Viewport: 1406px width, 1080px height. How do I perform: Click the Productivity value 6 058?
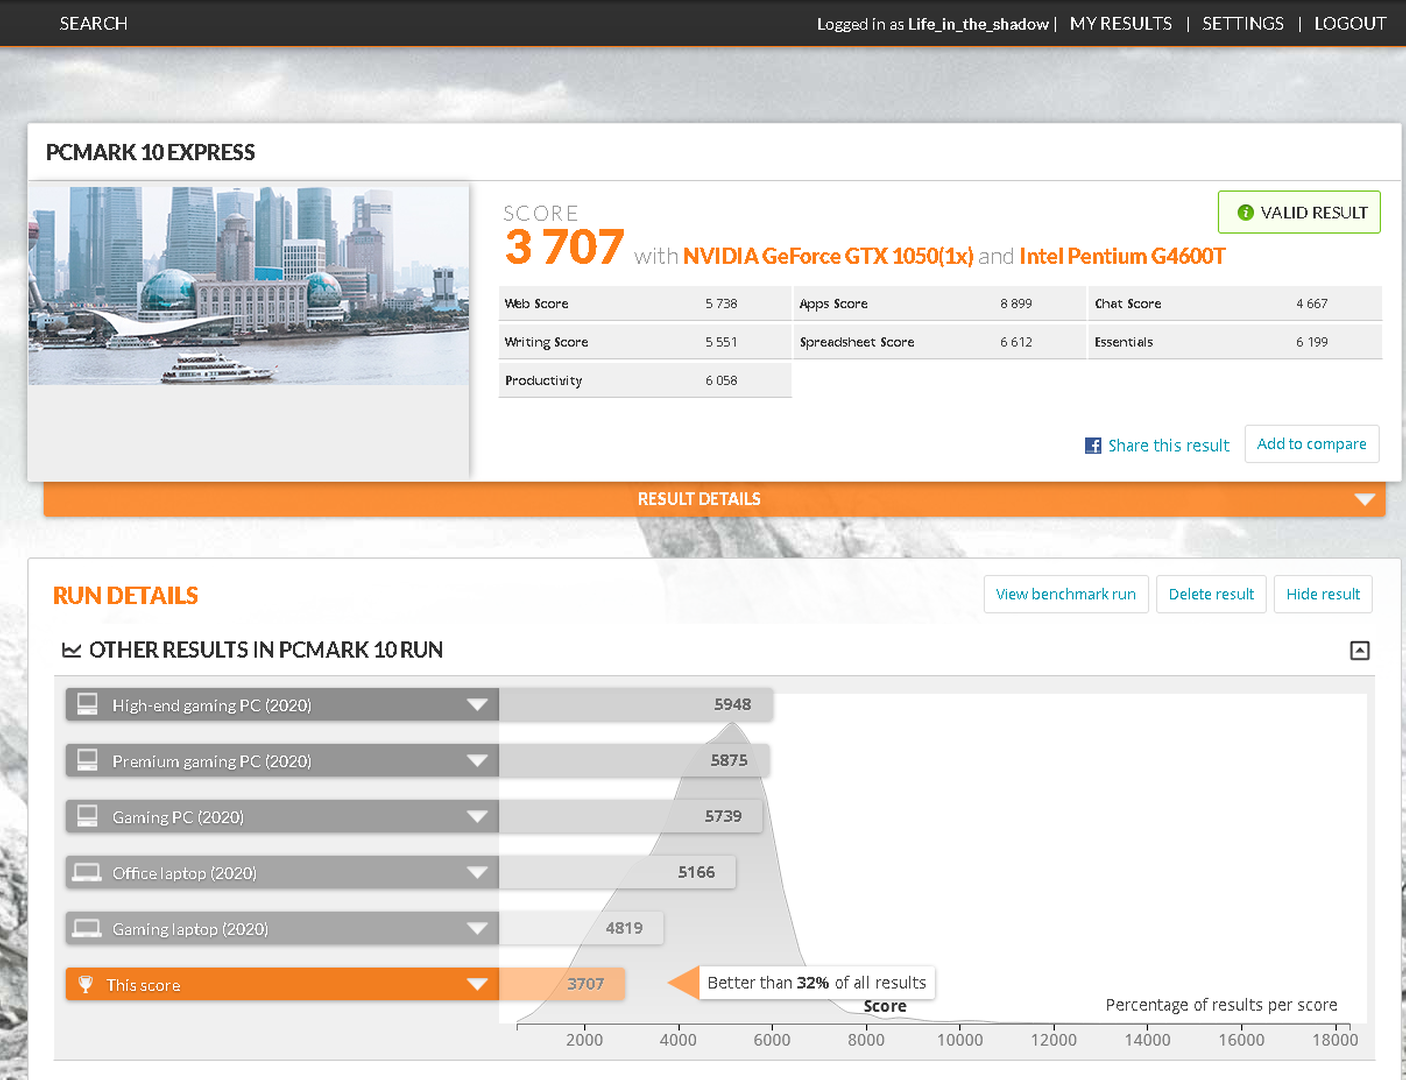click(721, 381)
